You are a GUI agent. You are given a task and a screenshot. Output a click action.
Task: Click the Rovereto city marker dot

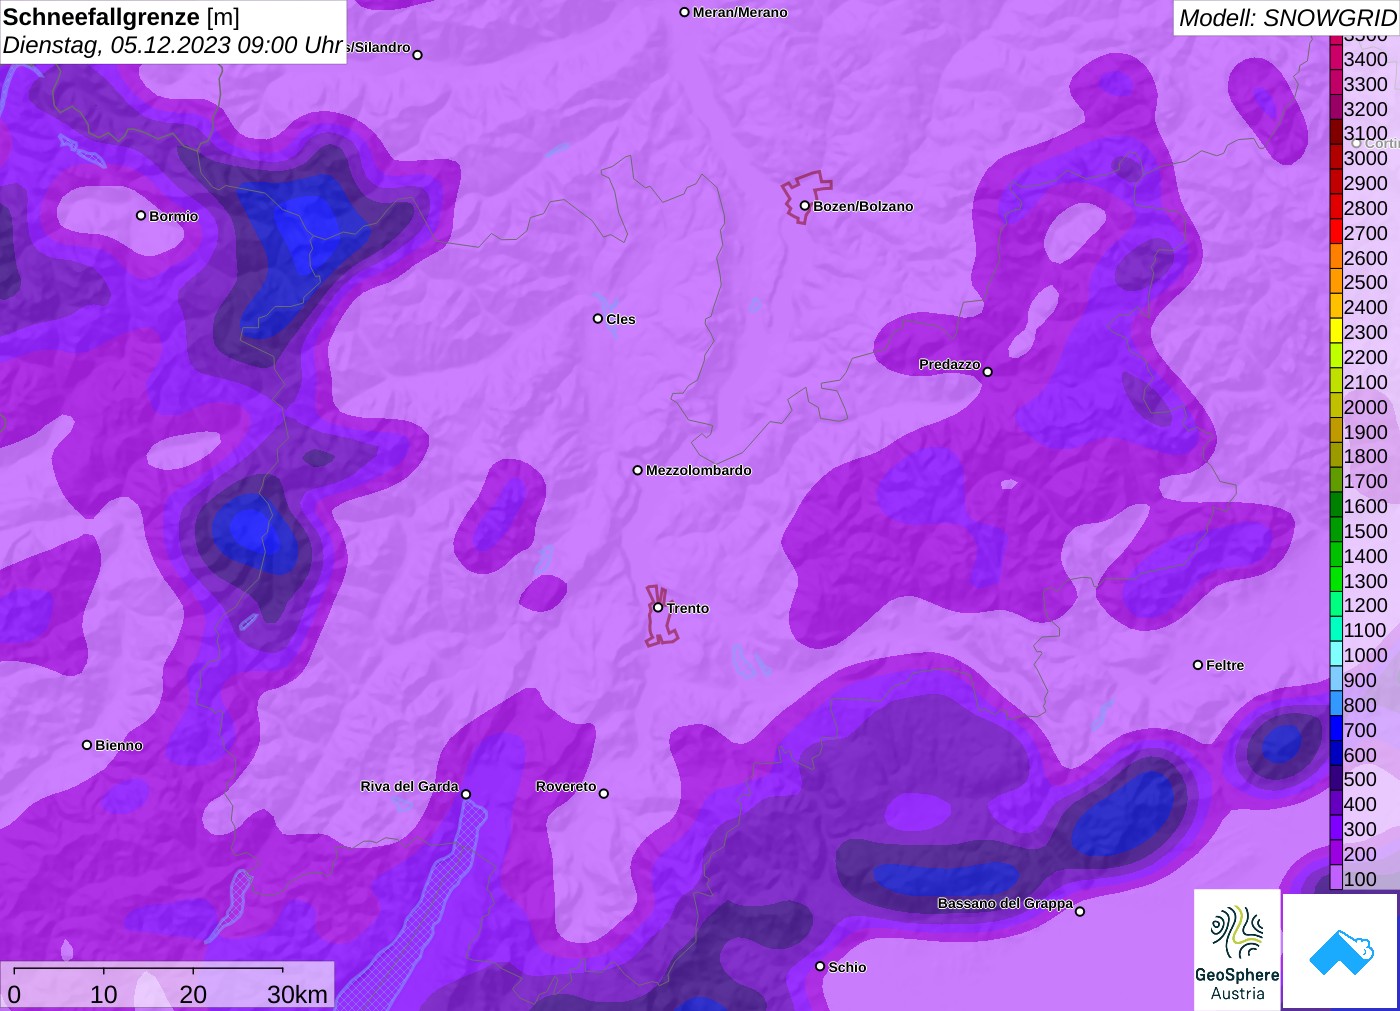pos(604,794)
